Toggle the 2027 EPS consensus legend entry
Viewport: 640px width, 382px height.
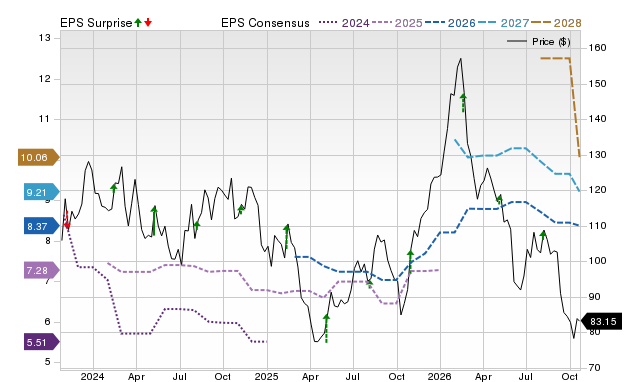[x=503, y=23]
